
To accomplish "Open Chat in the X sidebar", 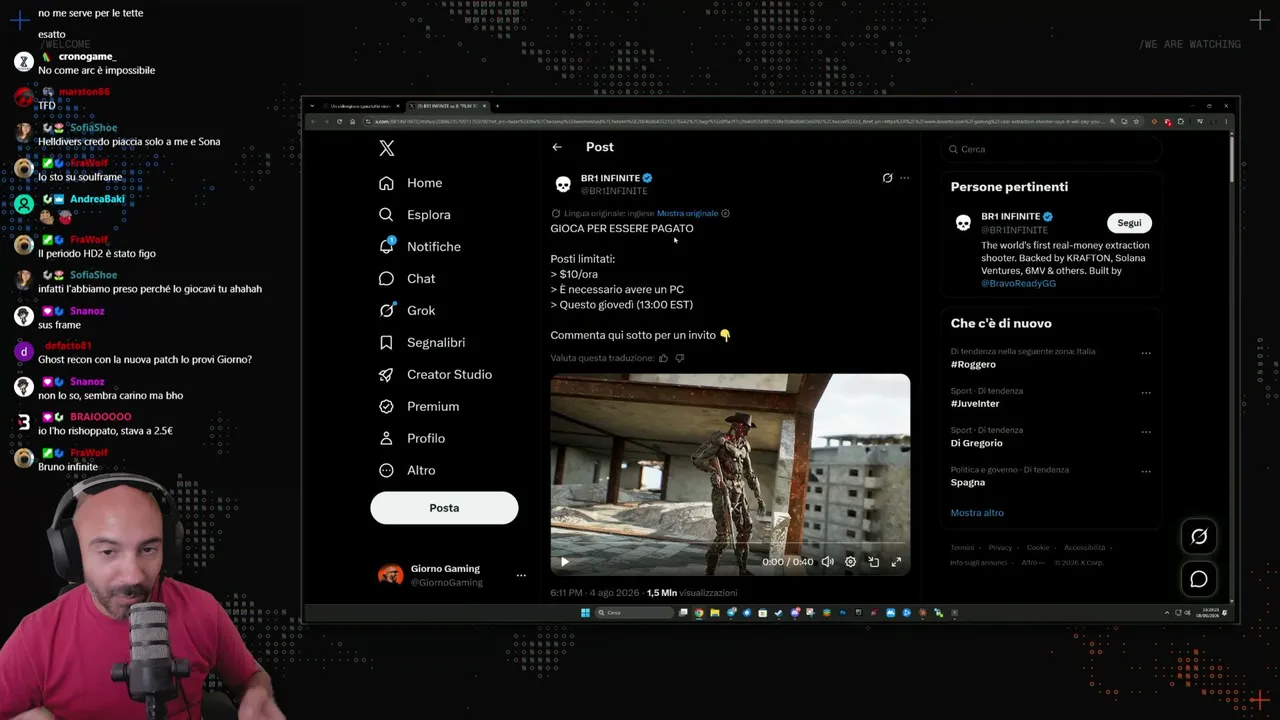I will pos(407,279).
